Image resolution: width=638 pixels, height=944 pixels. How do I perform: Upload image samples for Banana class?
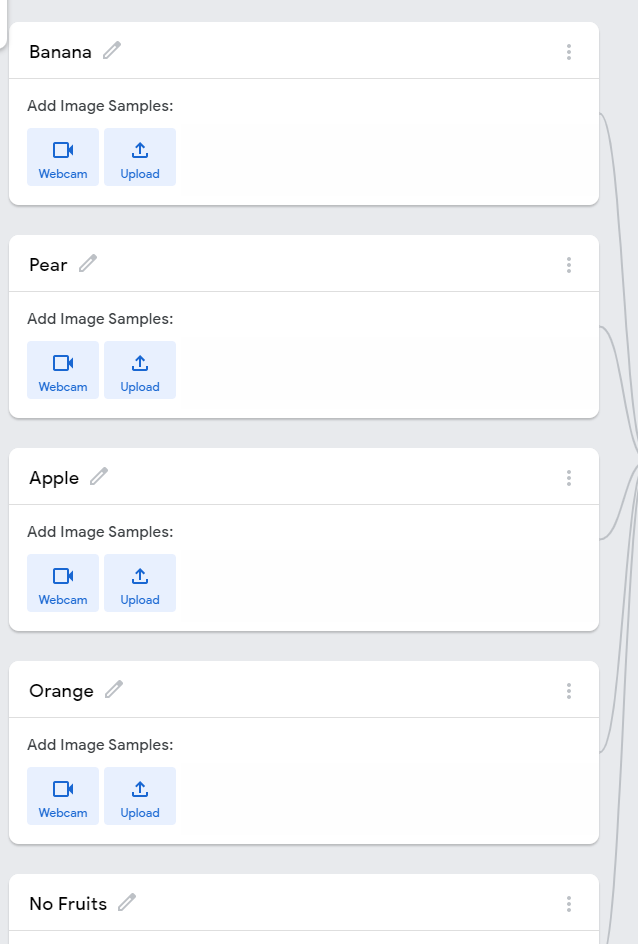tap(140, 157)
